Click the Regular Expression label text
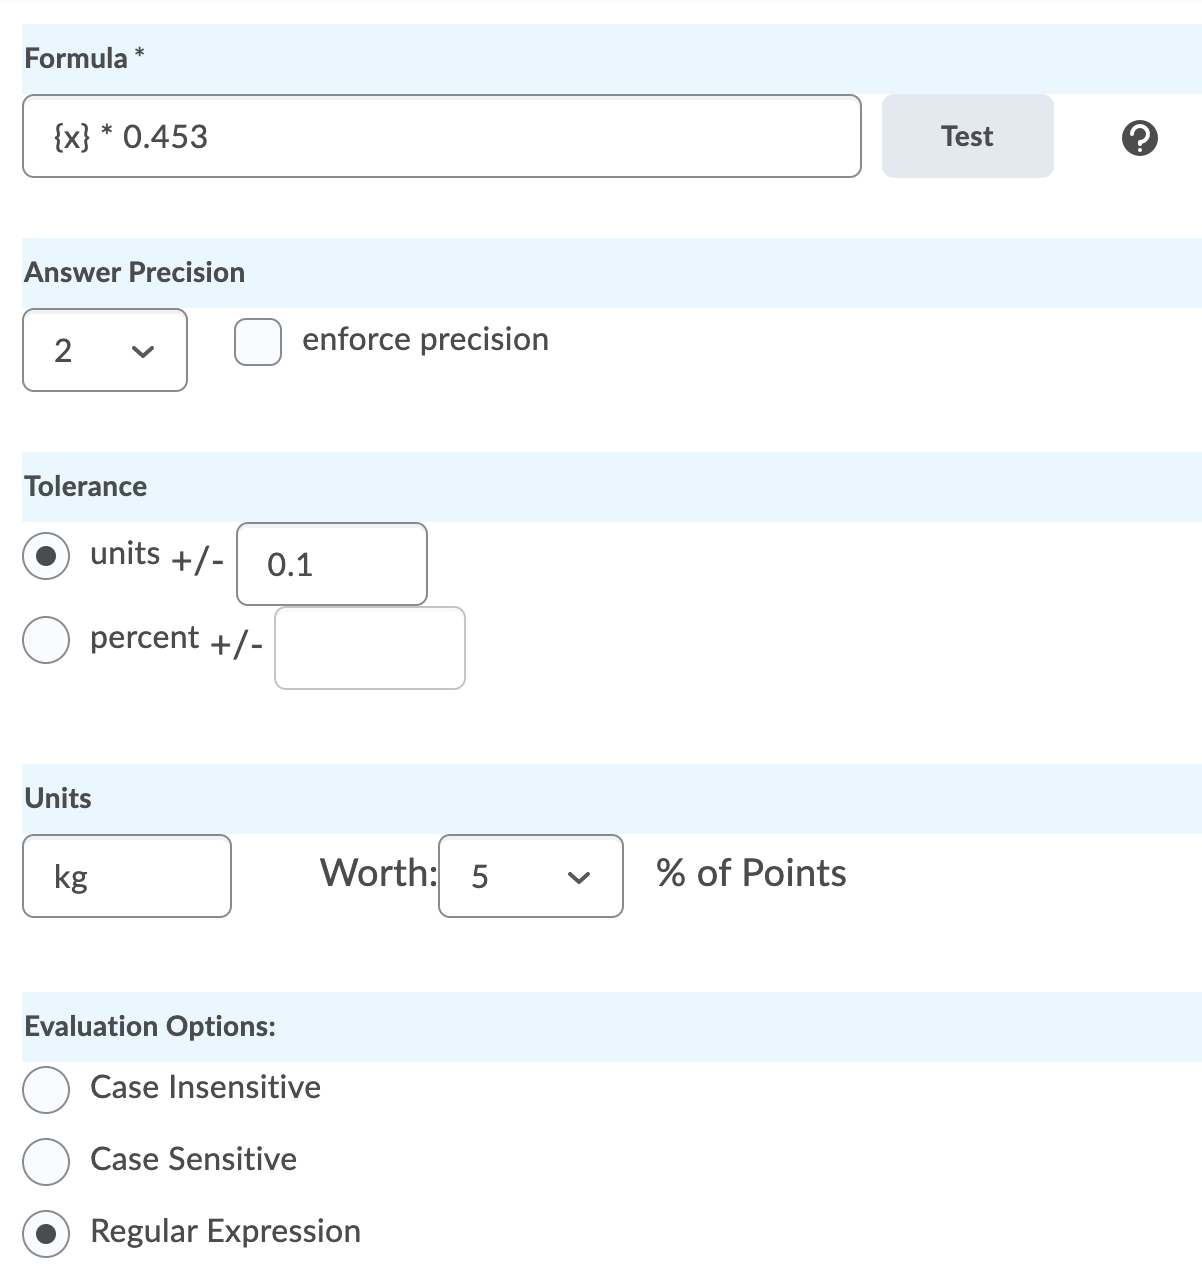Viewport: 1202px width, 1276px height. pyautogui.click(x=225, y=1231)
